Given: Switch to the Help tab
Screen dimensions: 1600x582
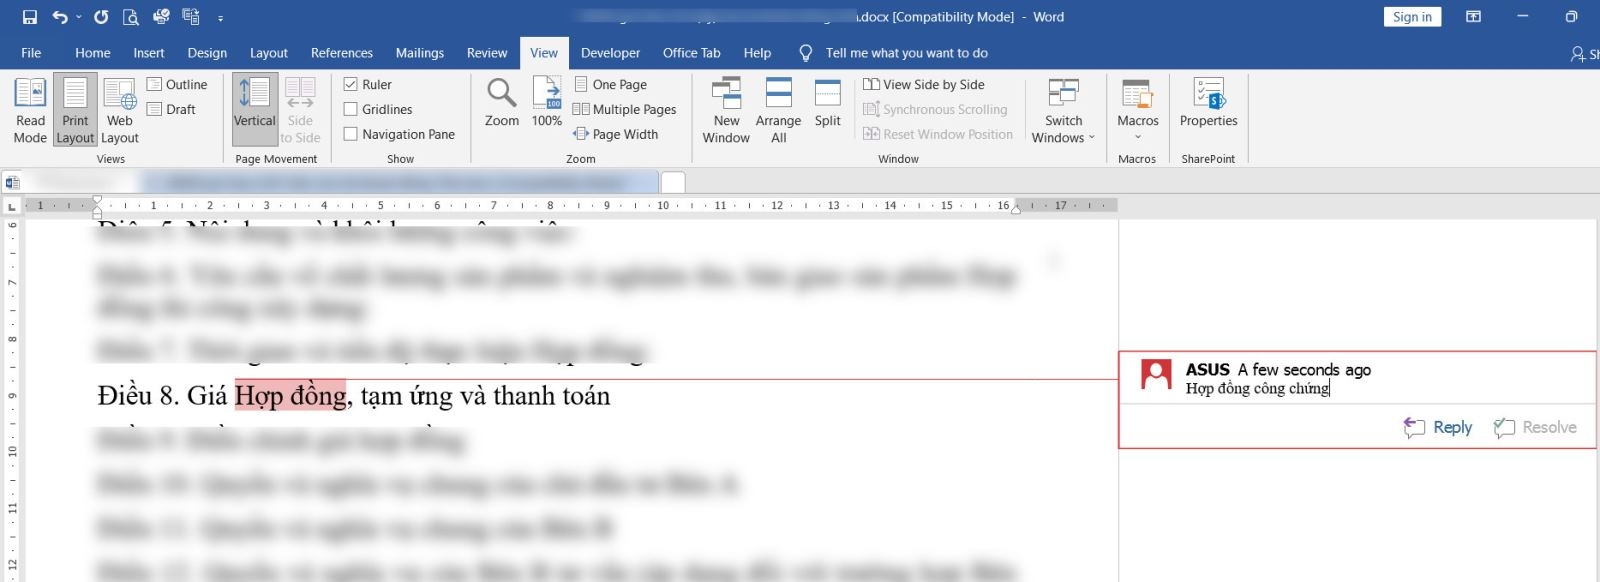Looking at the screenshot, I should coord(757,53).
